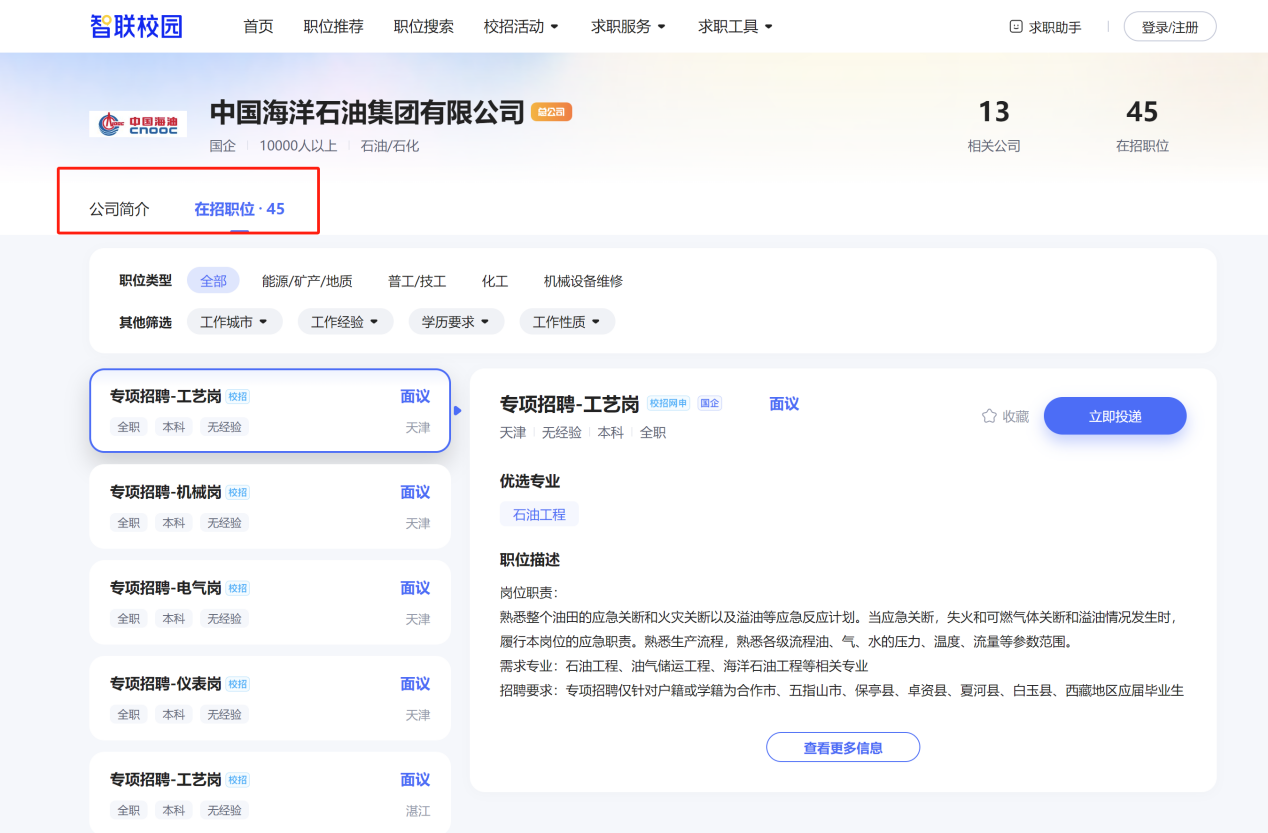Click the 立即投递 button
Screen dimensions: 1268x833
tap(1115, 416)
